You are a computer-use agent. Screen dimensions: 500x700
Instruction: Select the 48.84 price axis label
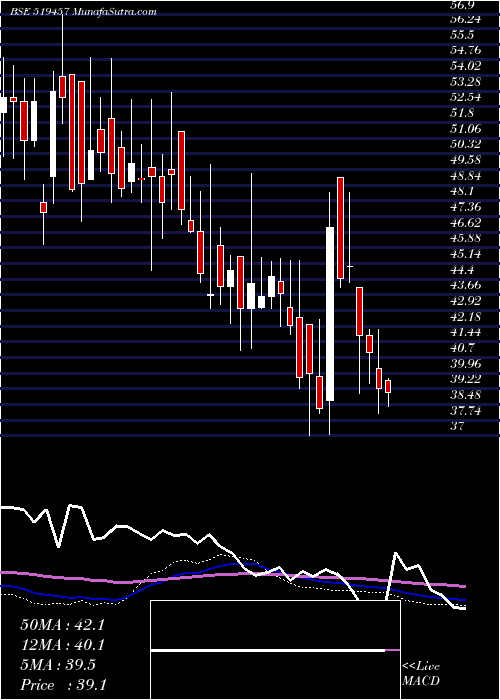(x=467, y=176)
